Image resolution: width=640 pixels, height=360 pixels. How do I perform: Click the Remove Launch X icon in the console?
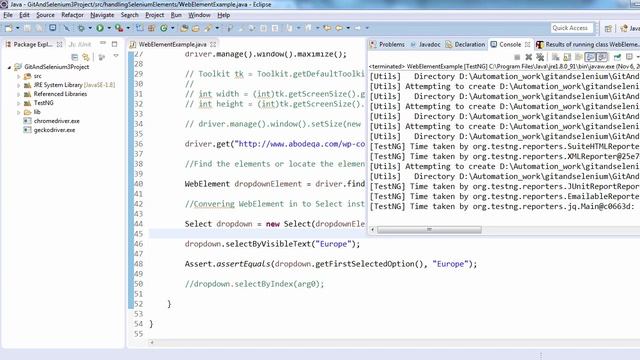click(x=529, y=57)
